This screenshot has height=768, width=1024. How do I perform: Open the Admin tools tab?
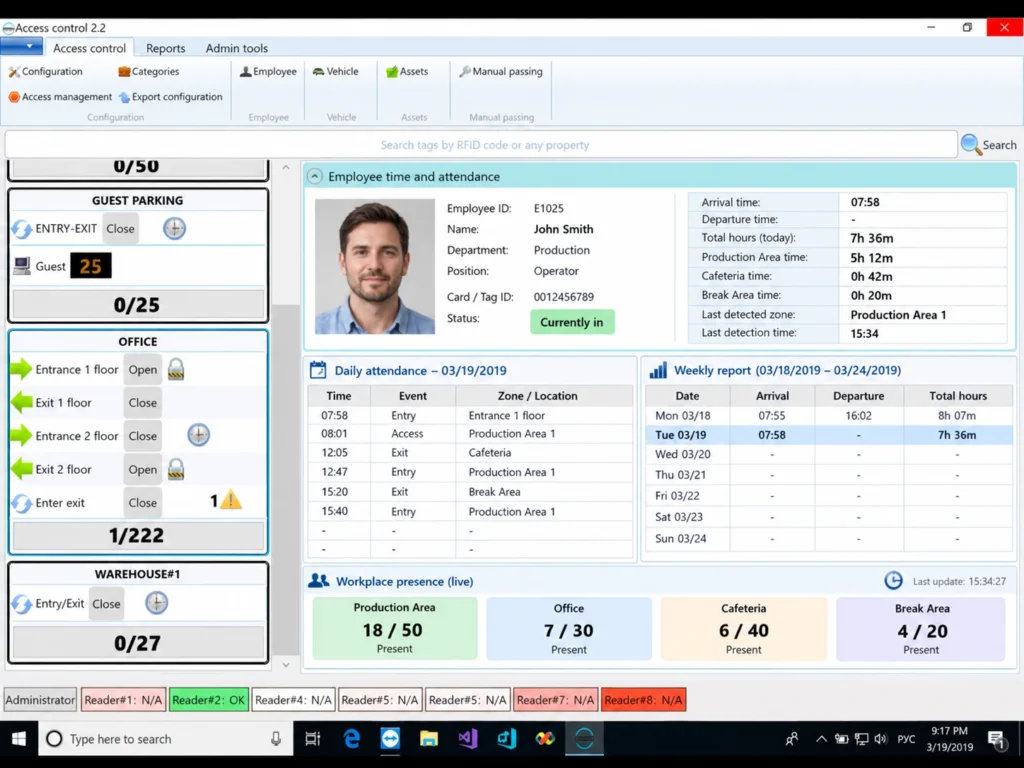236,48
